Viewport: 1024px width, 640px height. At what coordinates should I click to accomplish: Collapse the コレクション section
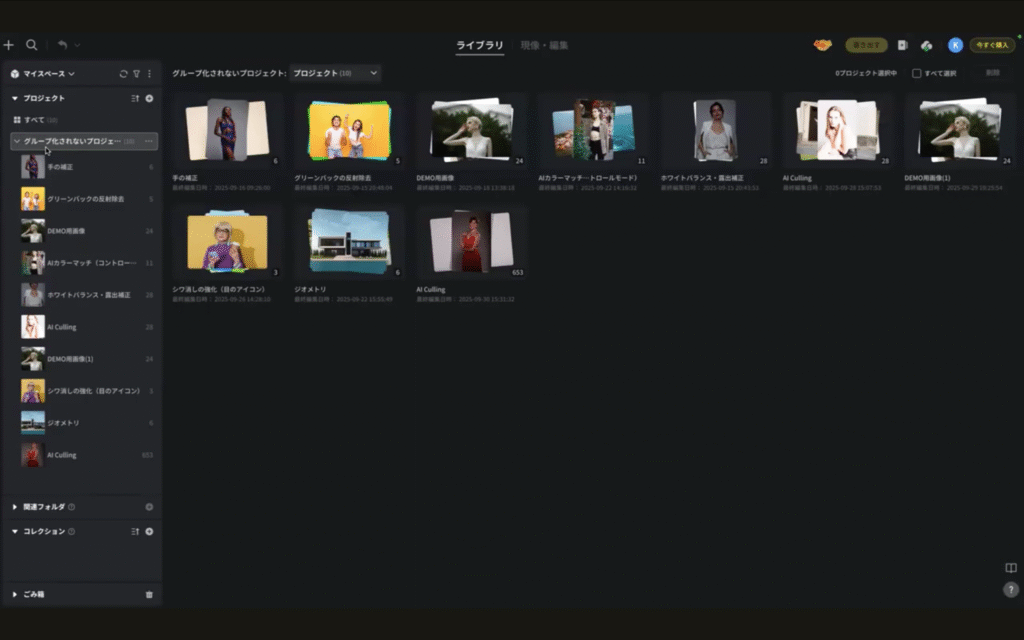click(x=15, y=531)
